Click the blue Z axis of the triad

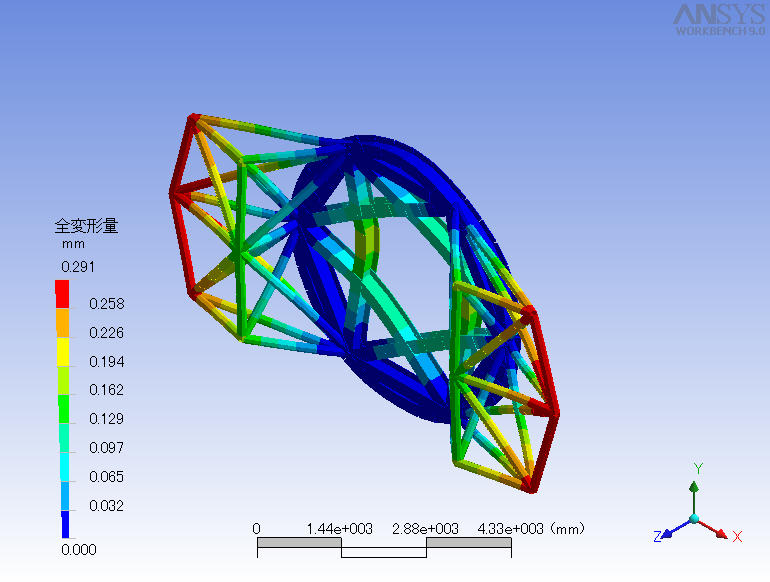coord(675,529)
